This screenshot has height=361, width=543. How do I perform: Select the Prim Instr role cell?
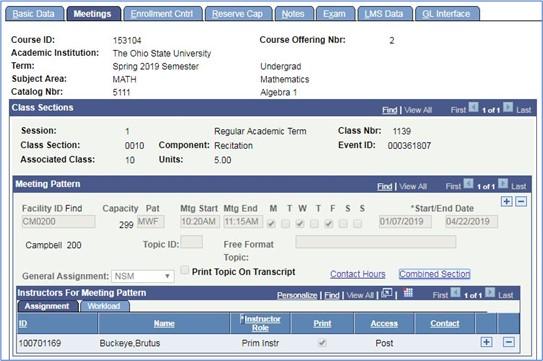pyautogui.click(x=260, y=343)
